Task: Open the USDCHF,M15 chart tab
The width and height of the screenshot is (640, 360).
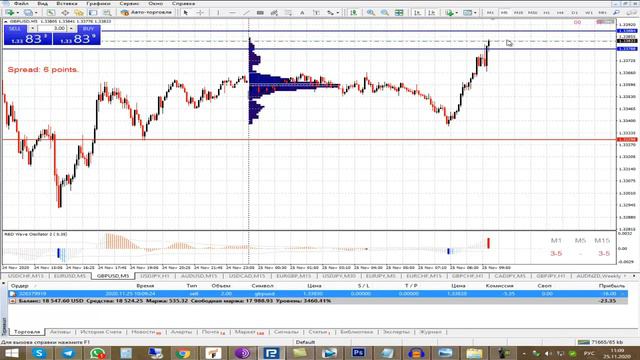Action: click(26, 276)
